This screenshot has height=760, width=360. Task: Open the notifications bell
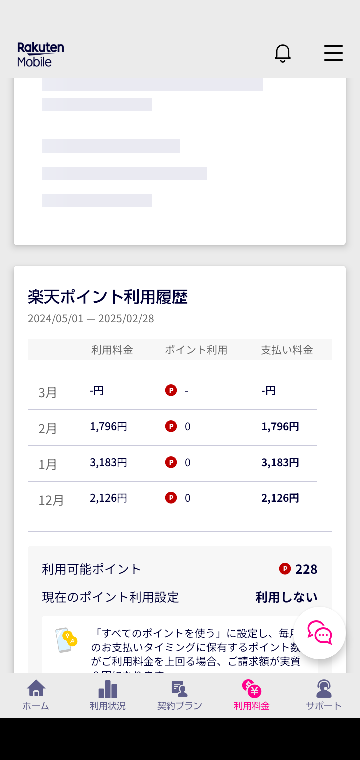282,53
